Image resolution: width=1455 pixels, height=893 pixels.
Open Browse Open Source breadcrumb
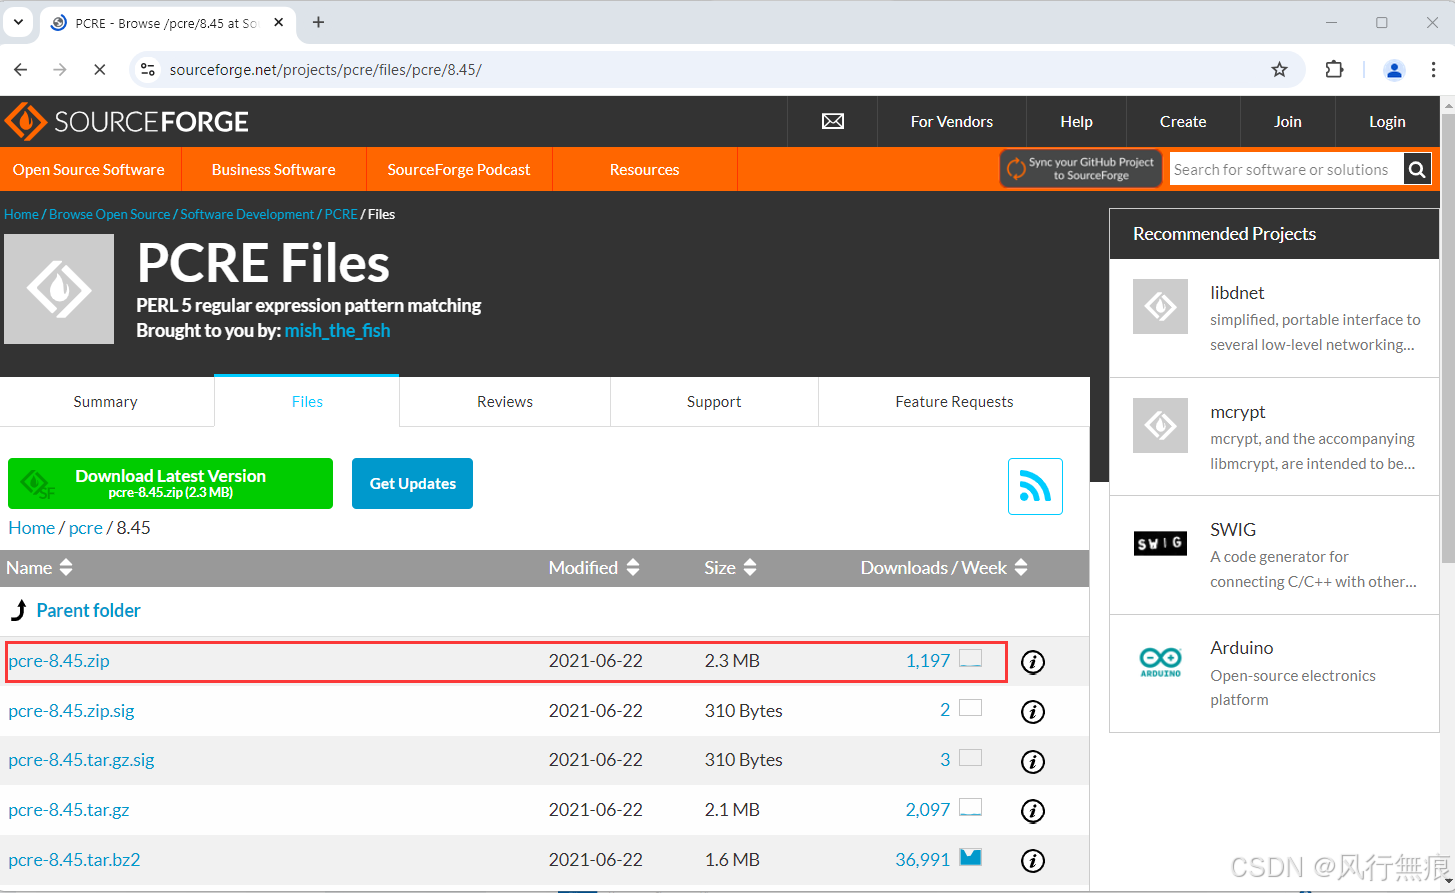tap(110, 214)
